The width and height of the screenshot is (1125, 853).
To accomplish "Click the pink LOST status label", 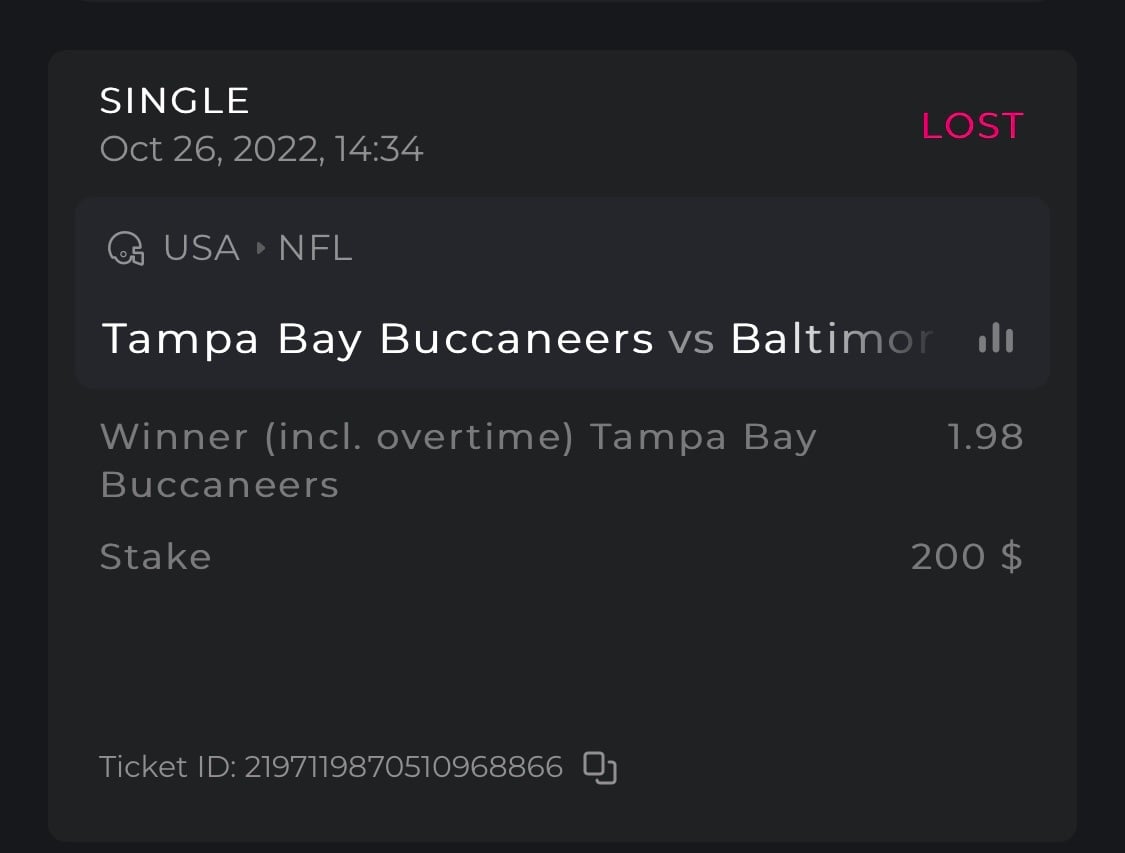I will pyautogui.click(x=971, y=126).
